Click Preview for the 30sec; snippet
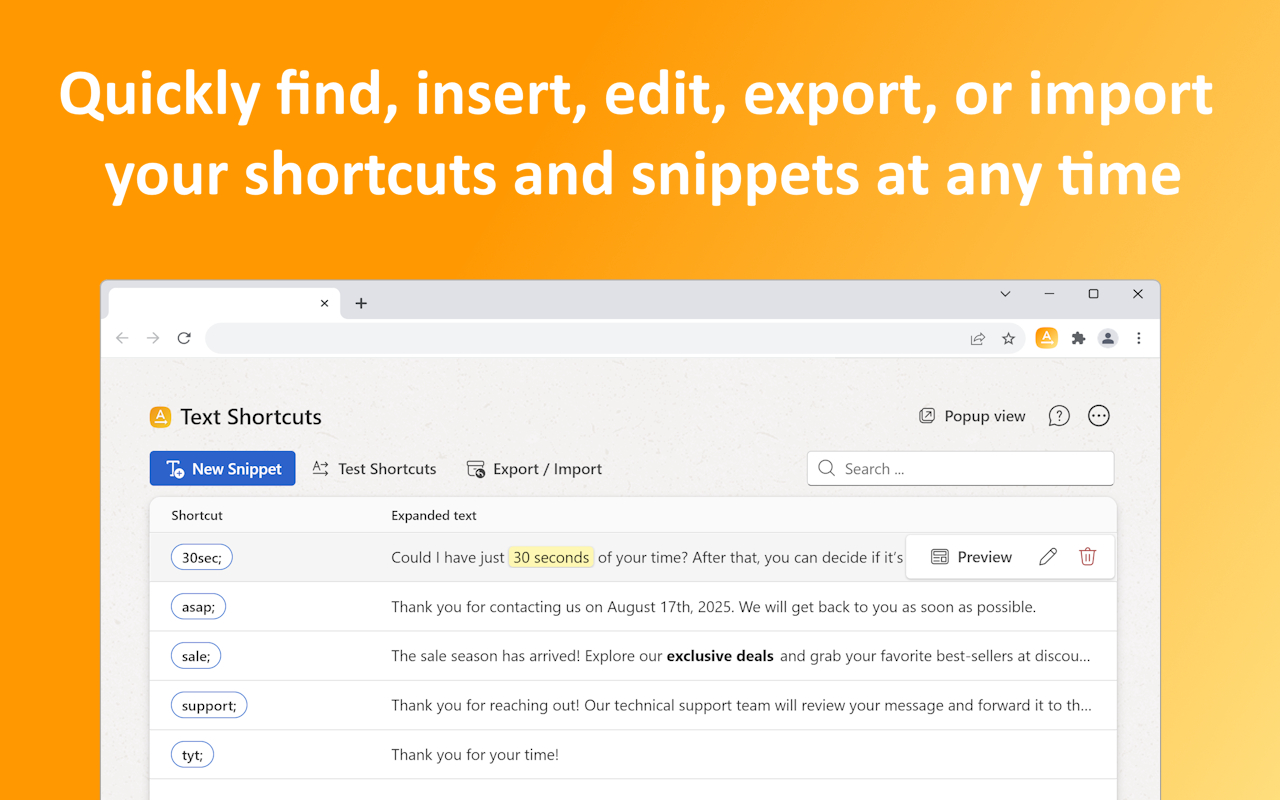Viewport: 1280px width, 800px height. pos(971,557)
